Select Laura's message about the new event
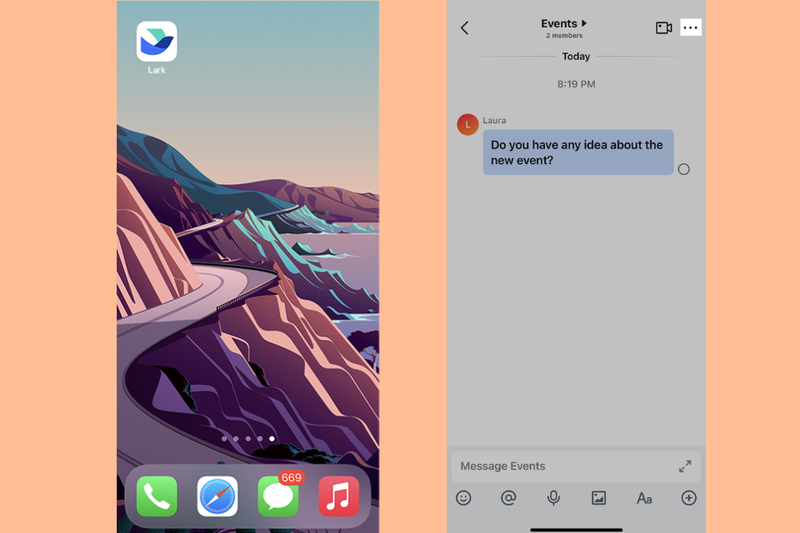Viewport: 800px width, 533px height. click(578, 152)
